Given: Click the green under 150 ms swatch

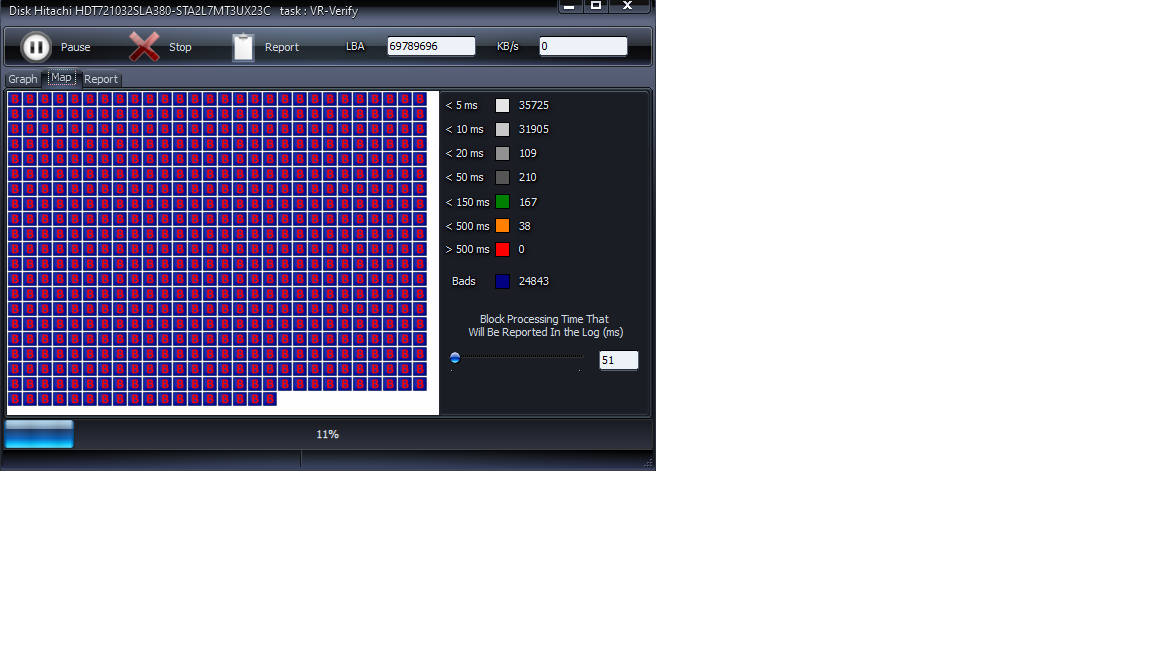Looking at the screenshot, I should coord(503,202).
